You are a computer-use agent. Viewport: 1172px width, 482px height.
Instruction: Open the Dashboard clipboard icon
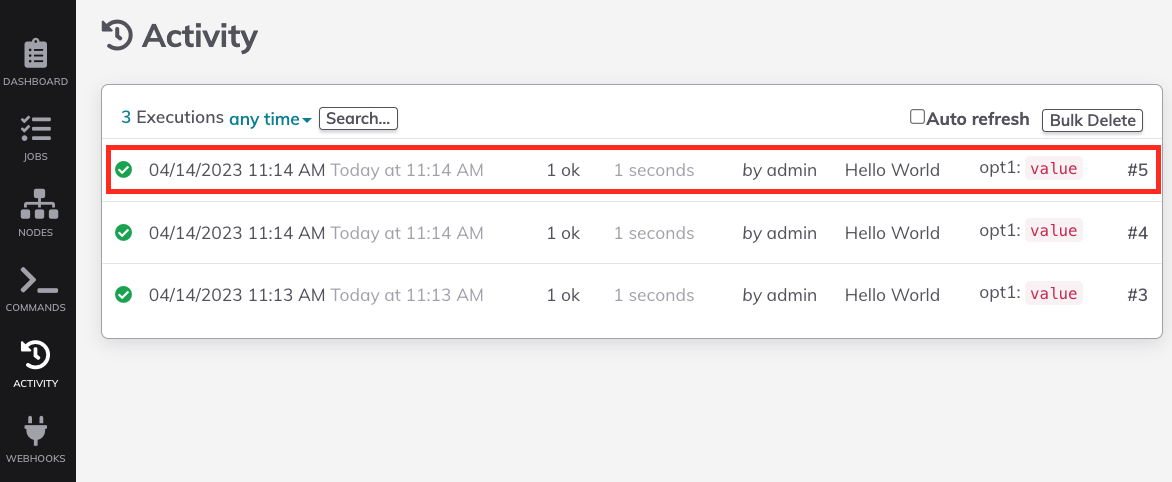pos(35,54)
